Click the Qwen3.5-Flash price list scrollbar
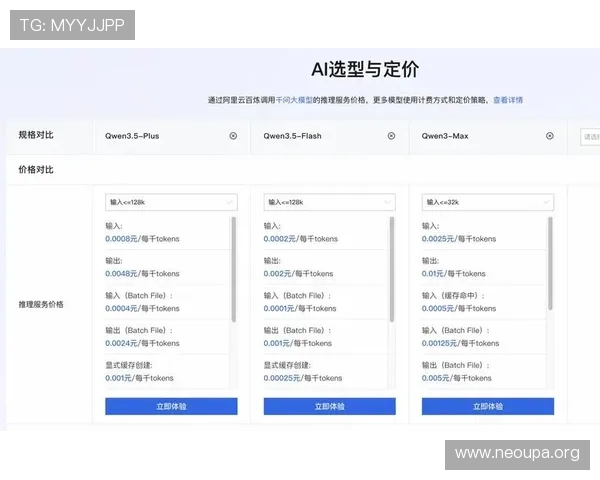The image size is (600, 480). (x=392, y=269)
